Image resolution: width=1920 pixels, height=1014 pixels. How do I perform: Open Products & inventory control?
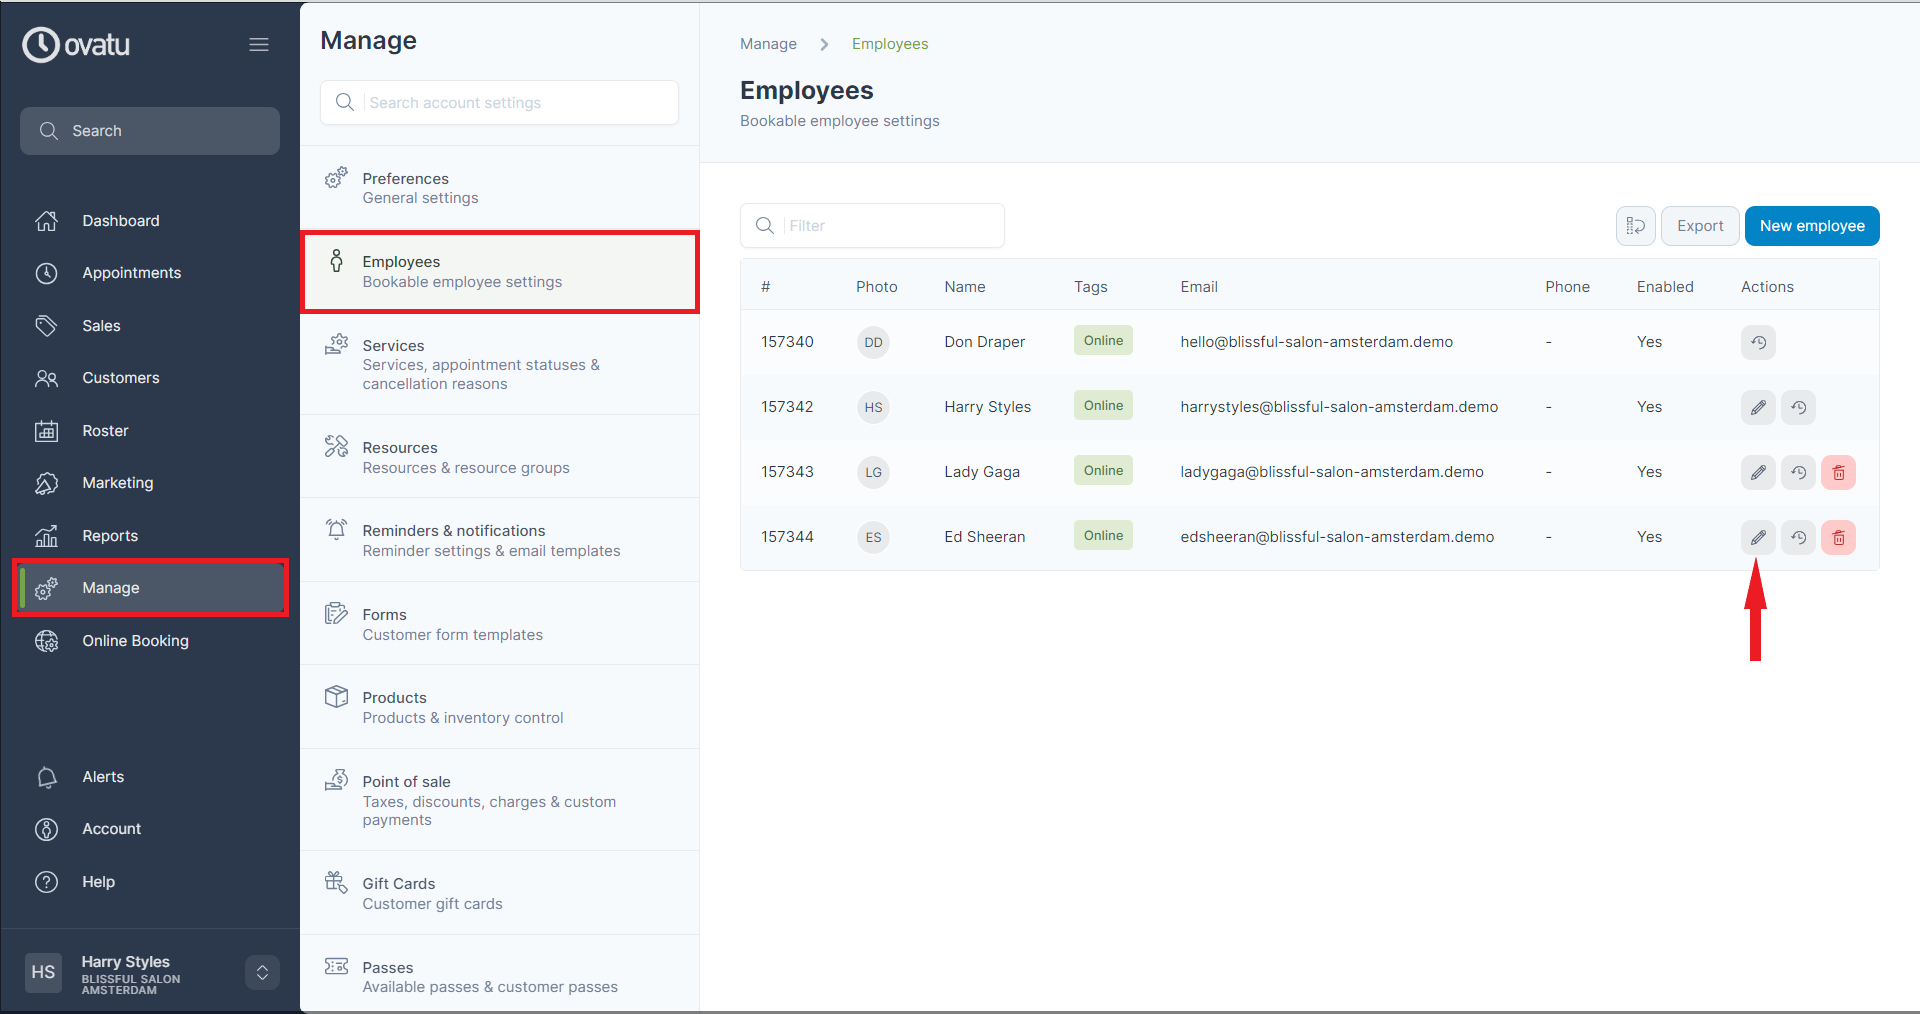tap(500, 707)
